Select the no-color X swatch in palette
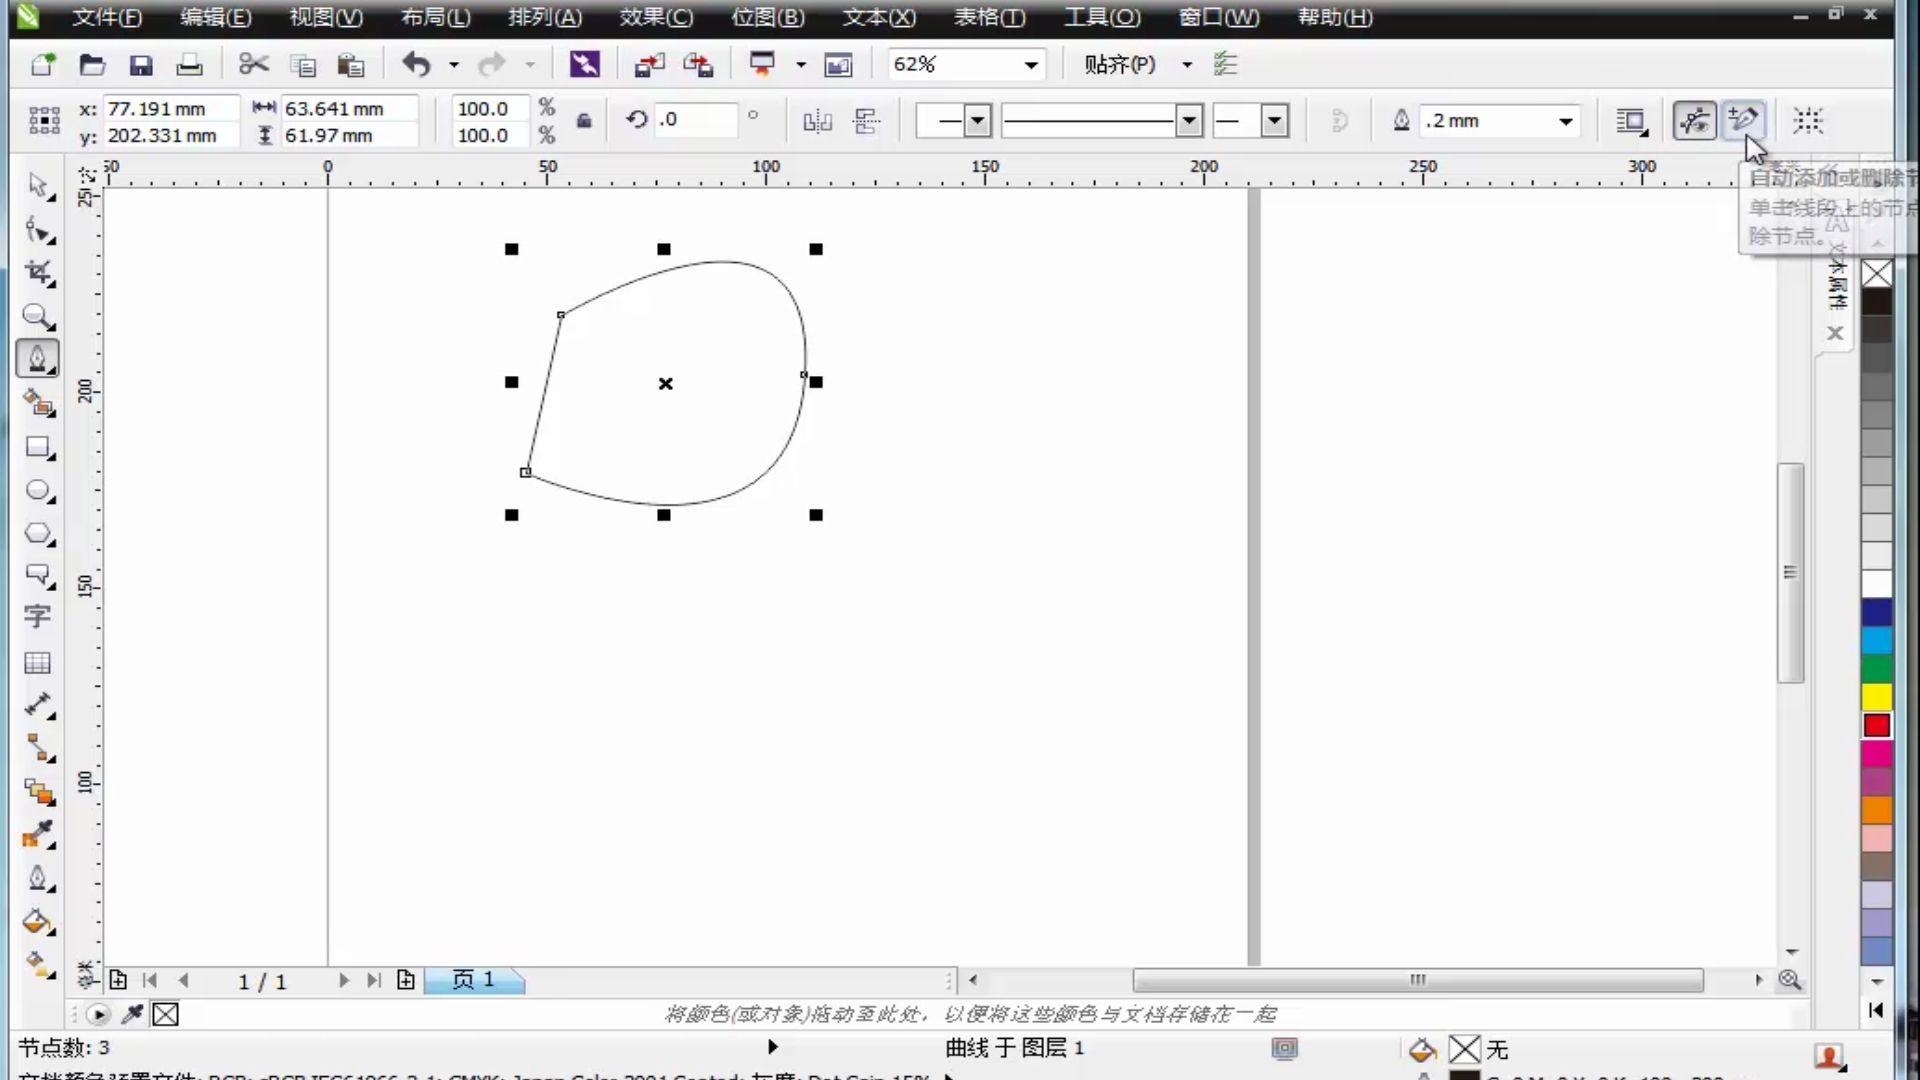 (x=1877, y=273)
